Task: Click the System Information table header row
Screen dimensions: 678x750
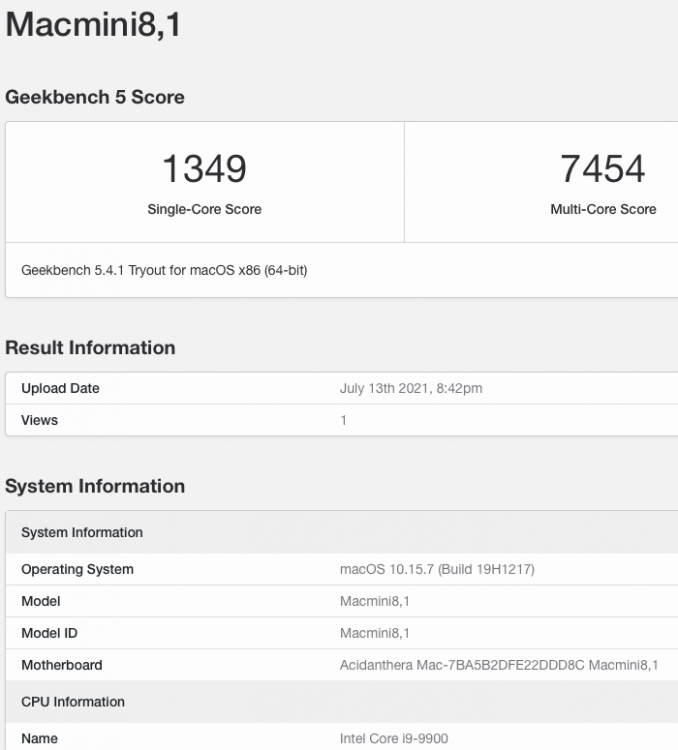Action: pyautogui.click(x=342, y=532)
